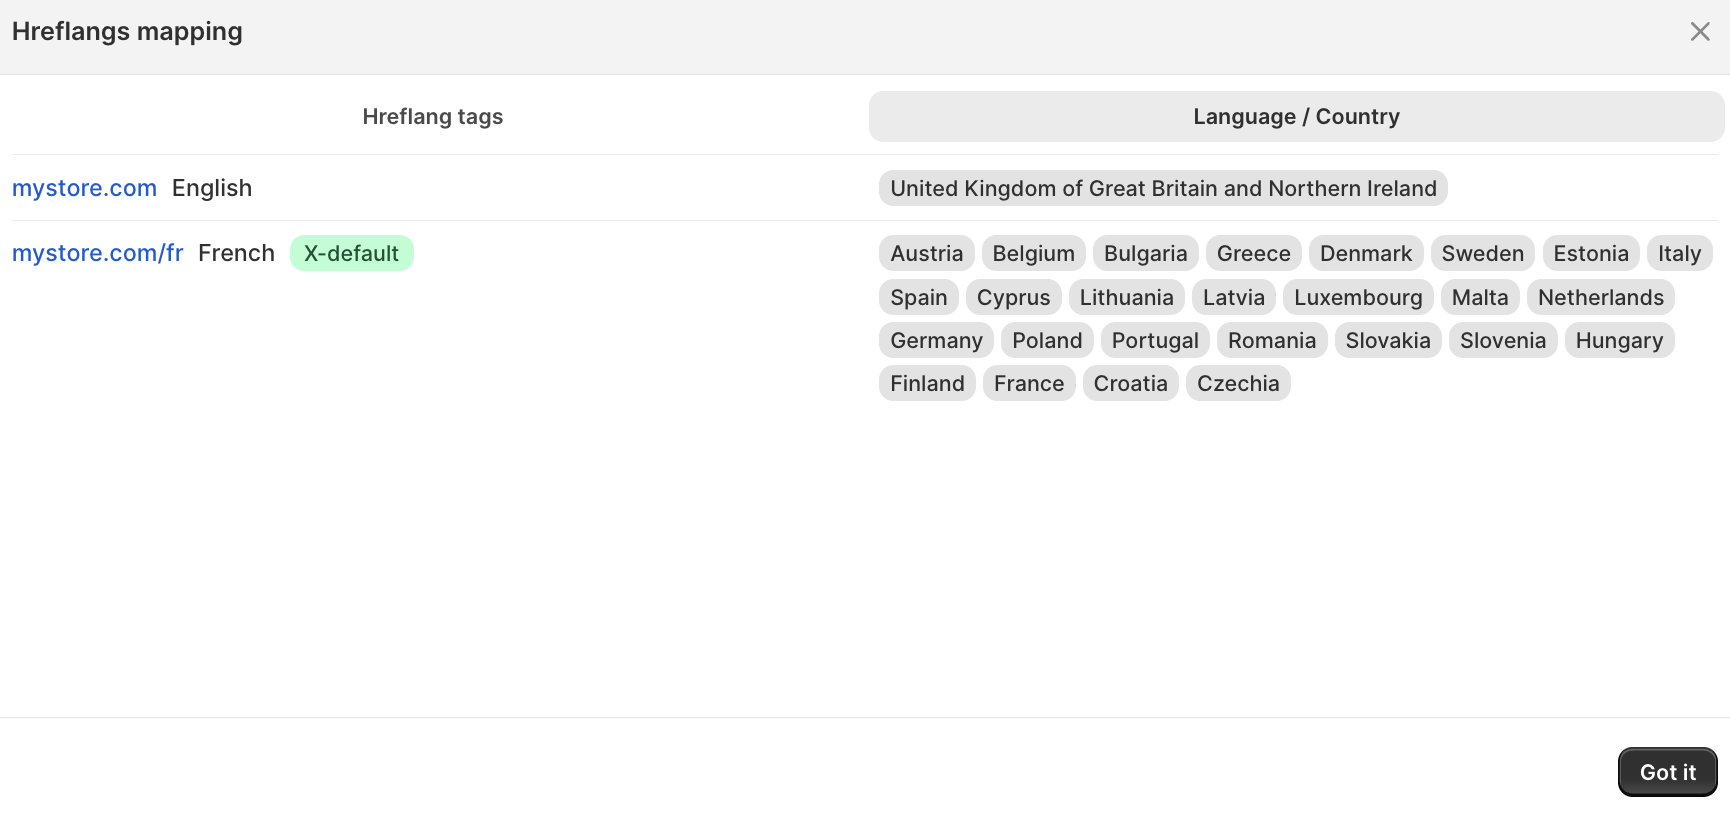Open the mystore.com/fr link
The height and width of the screenshot is (816, 1730).
[x=97, y=253]
